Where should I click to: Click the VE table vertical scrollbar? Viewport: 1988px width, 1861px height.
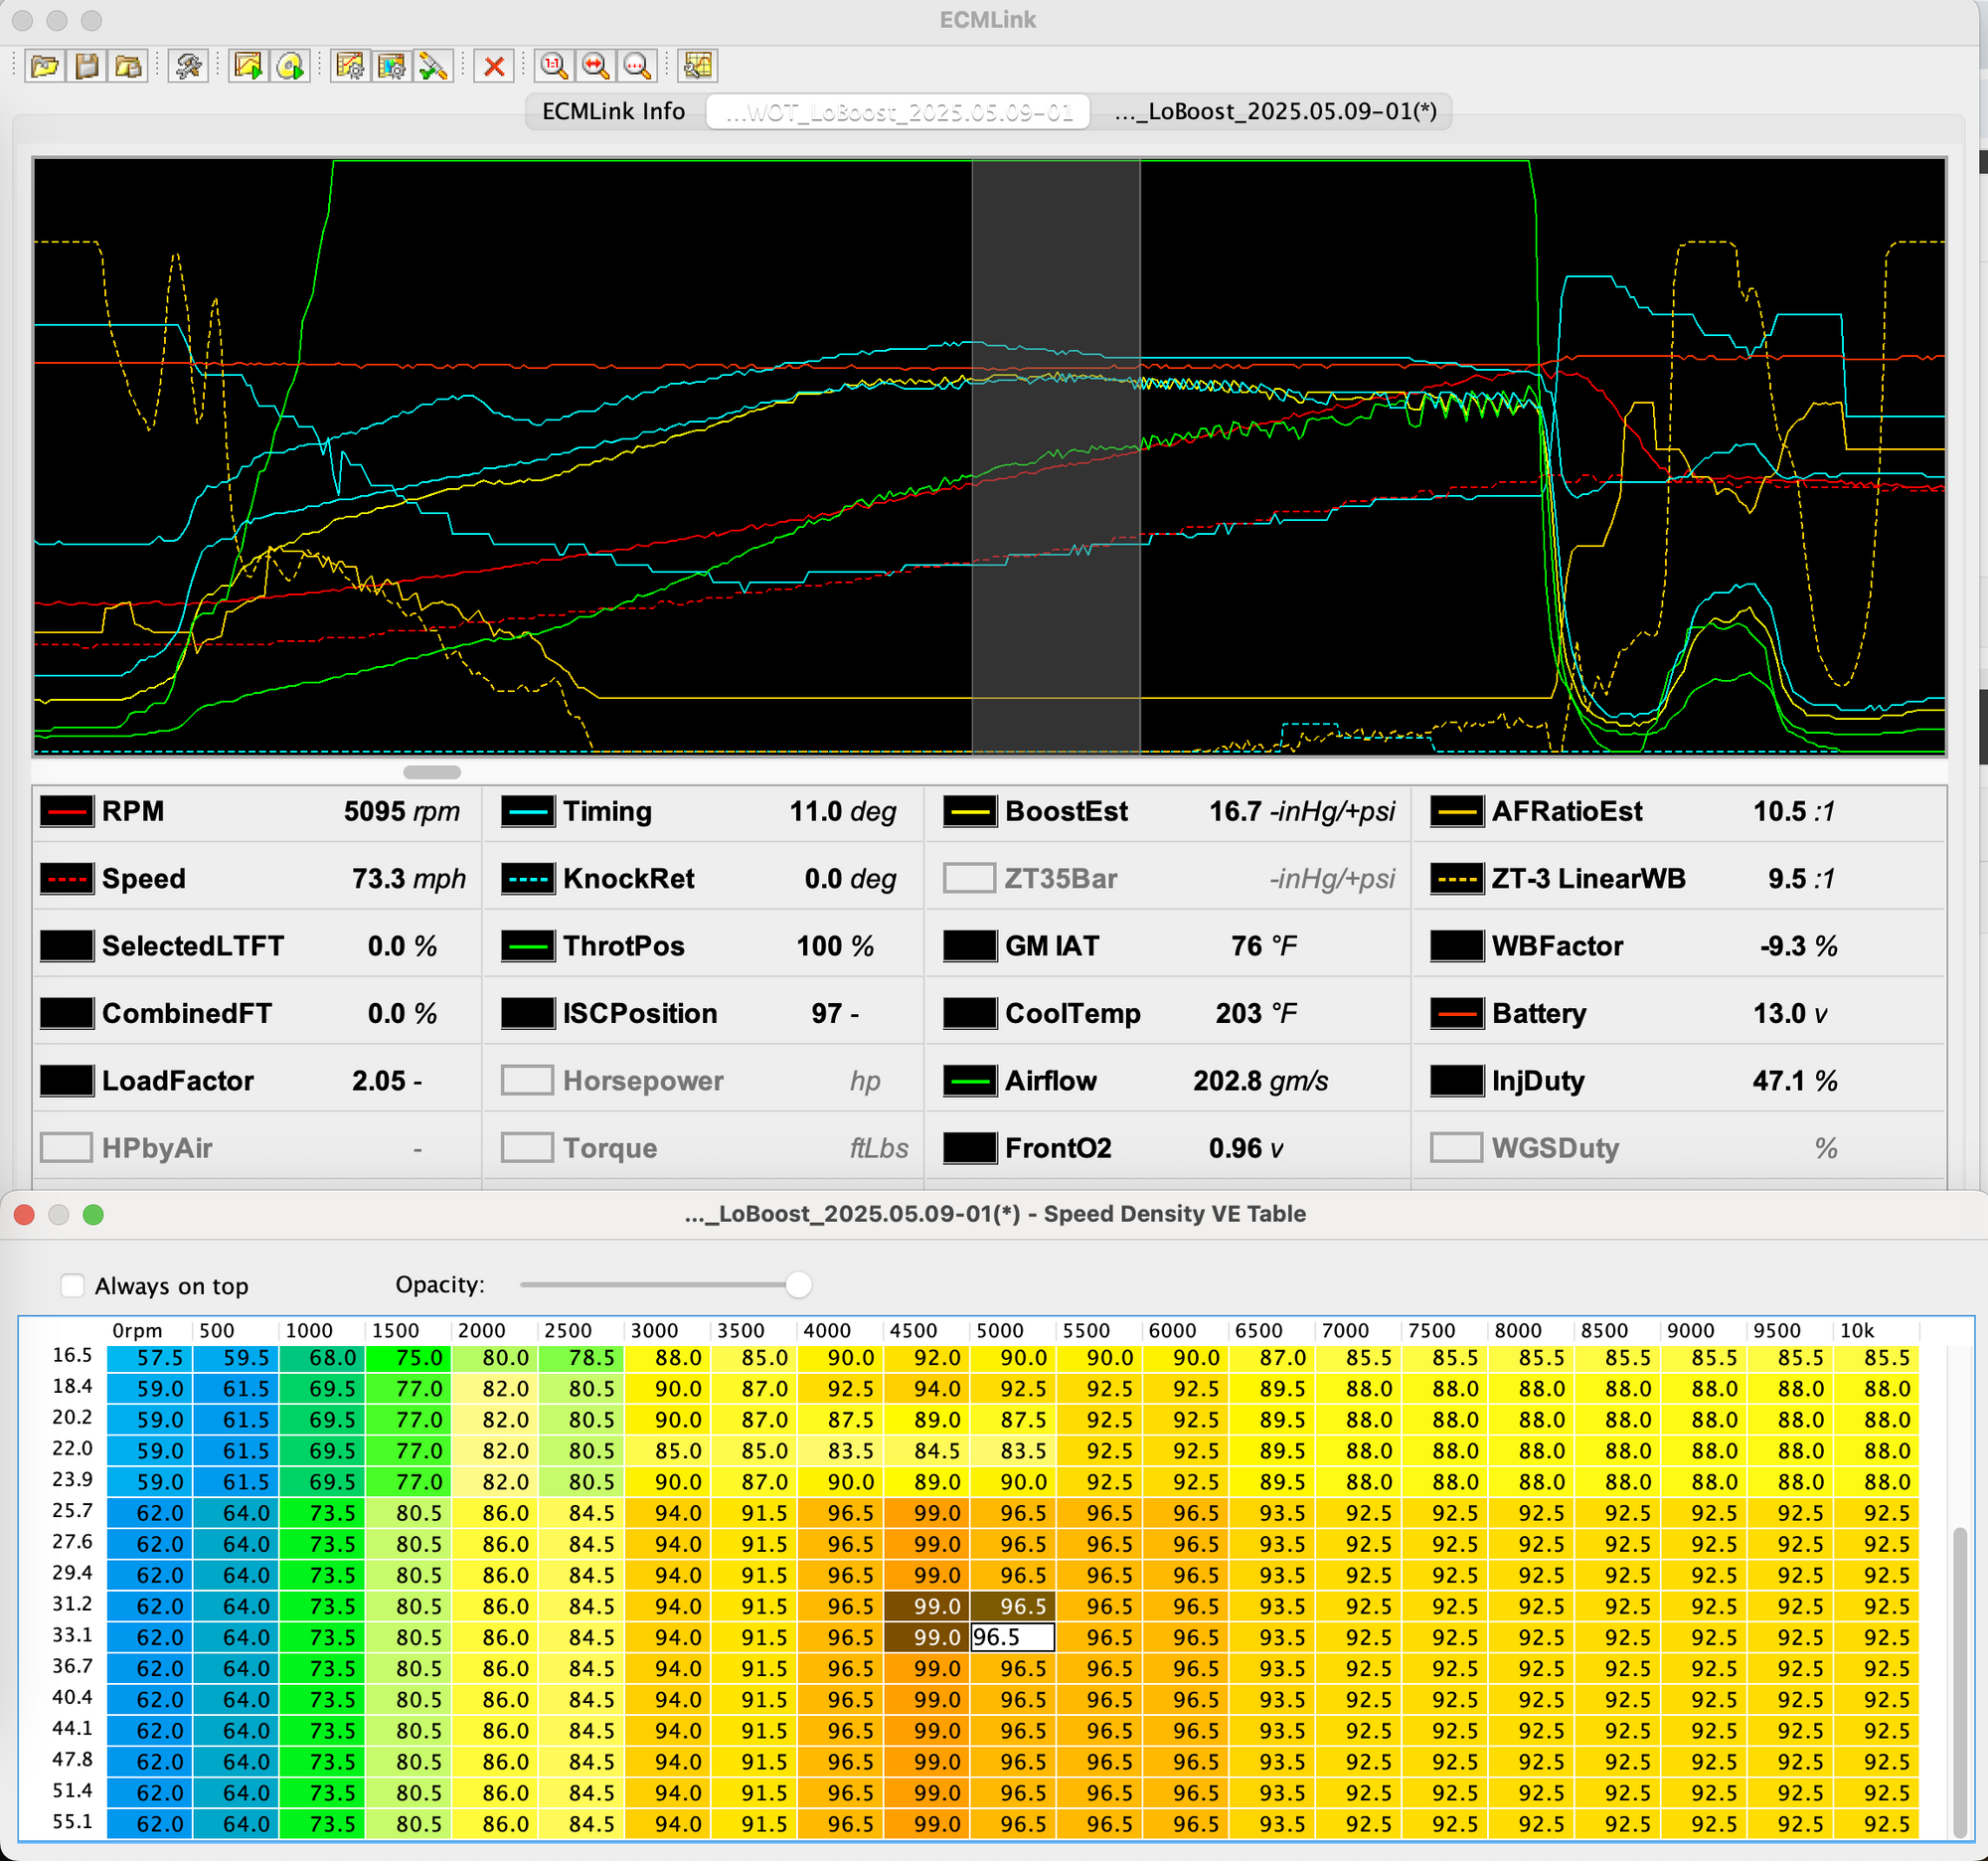pyautogui.click(x=1960, y=1680)
